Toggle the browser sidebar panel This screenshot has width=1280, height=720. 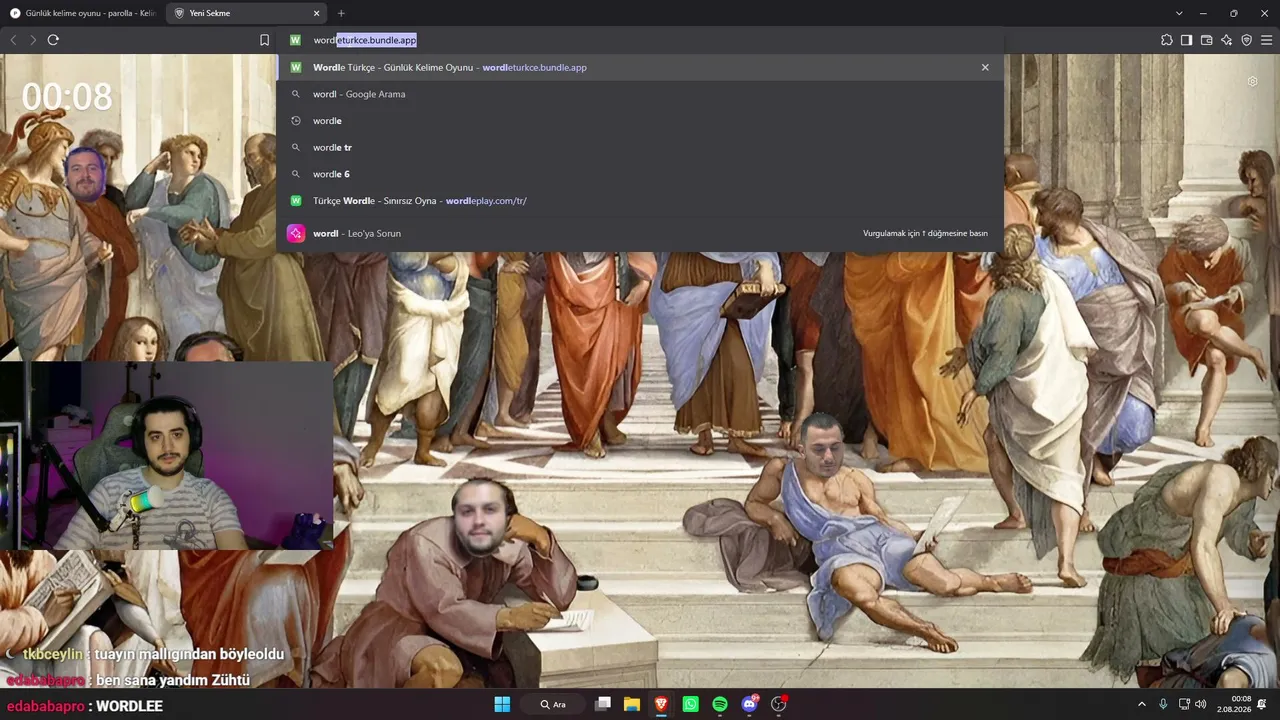point(1186,40)
